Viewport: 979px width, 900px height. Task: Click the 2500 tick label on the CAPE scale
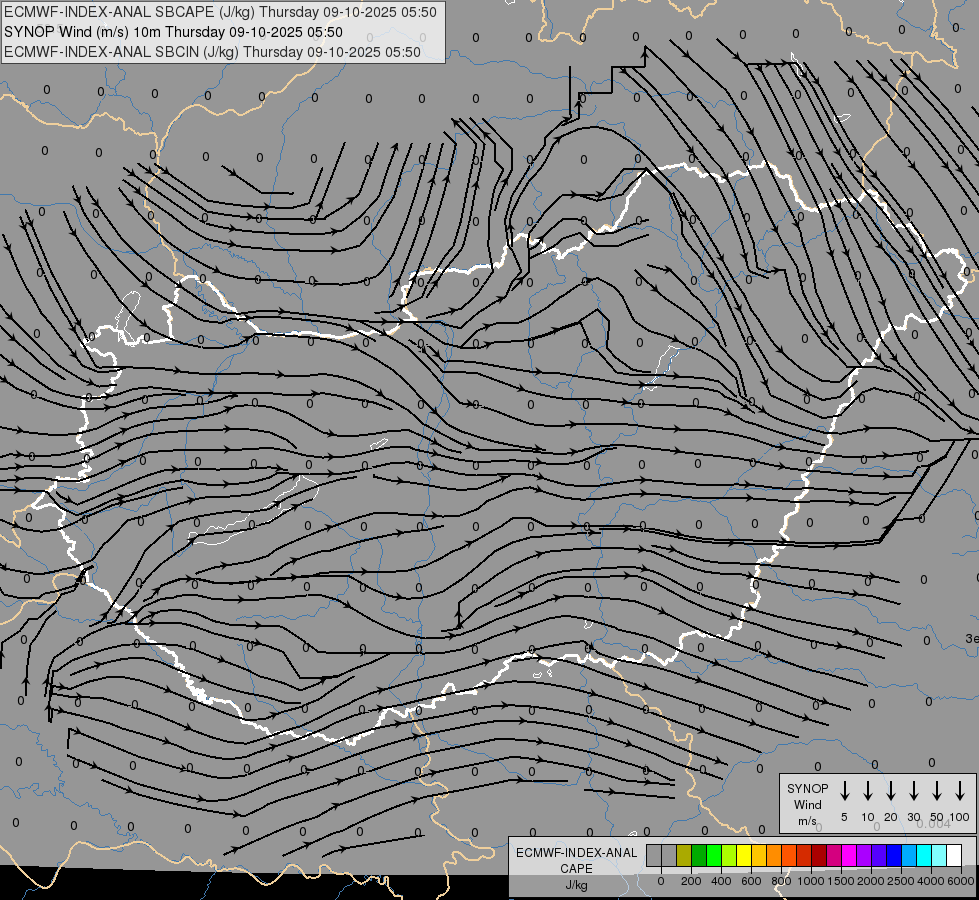[x=901, y=881]
